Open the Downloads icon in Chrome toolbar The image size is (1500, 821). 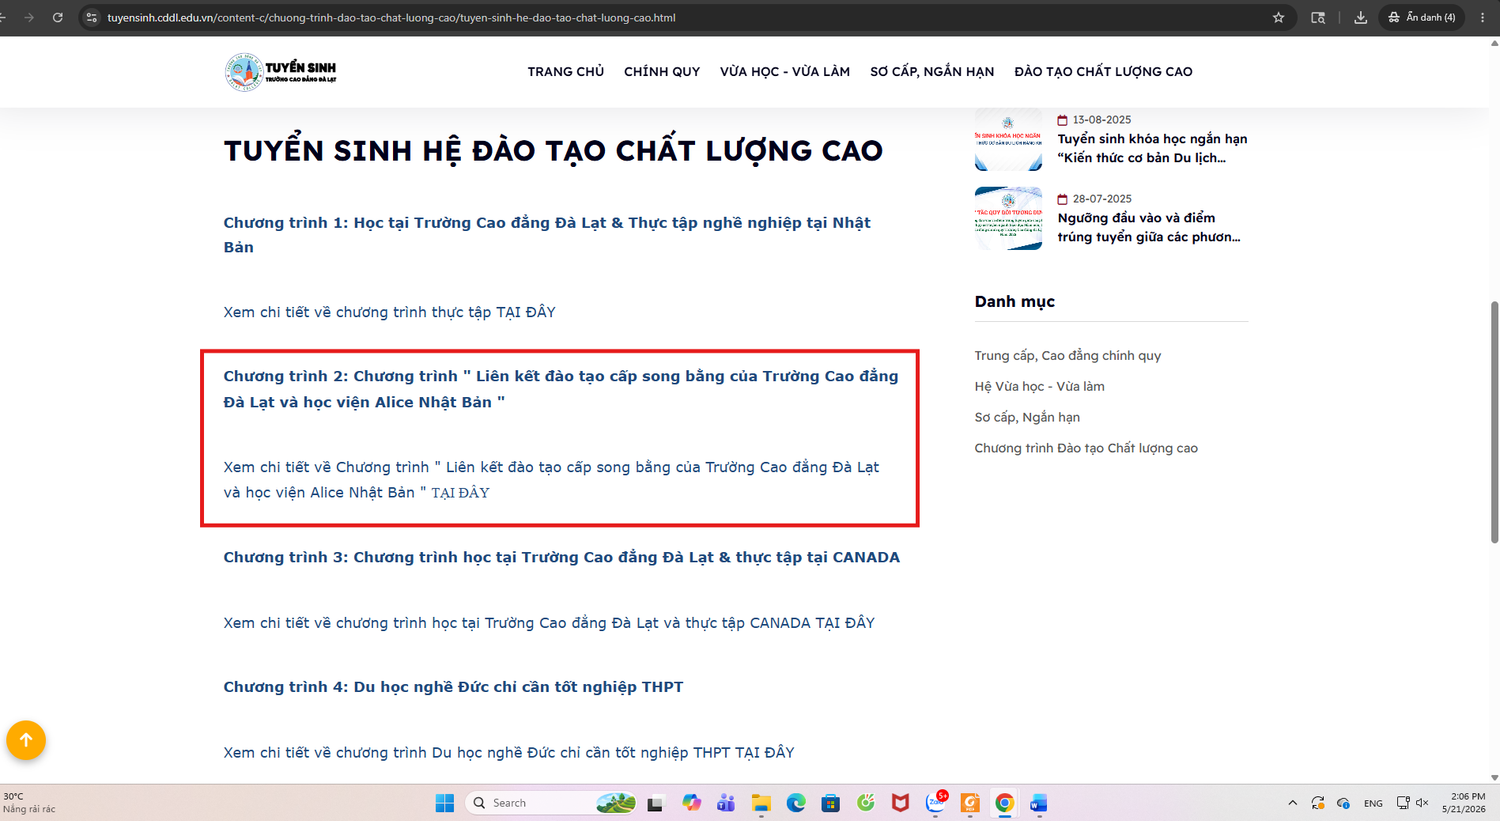[x=1361, y=17]
